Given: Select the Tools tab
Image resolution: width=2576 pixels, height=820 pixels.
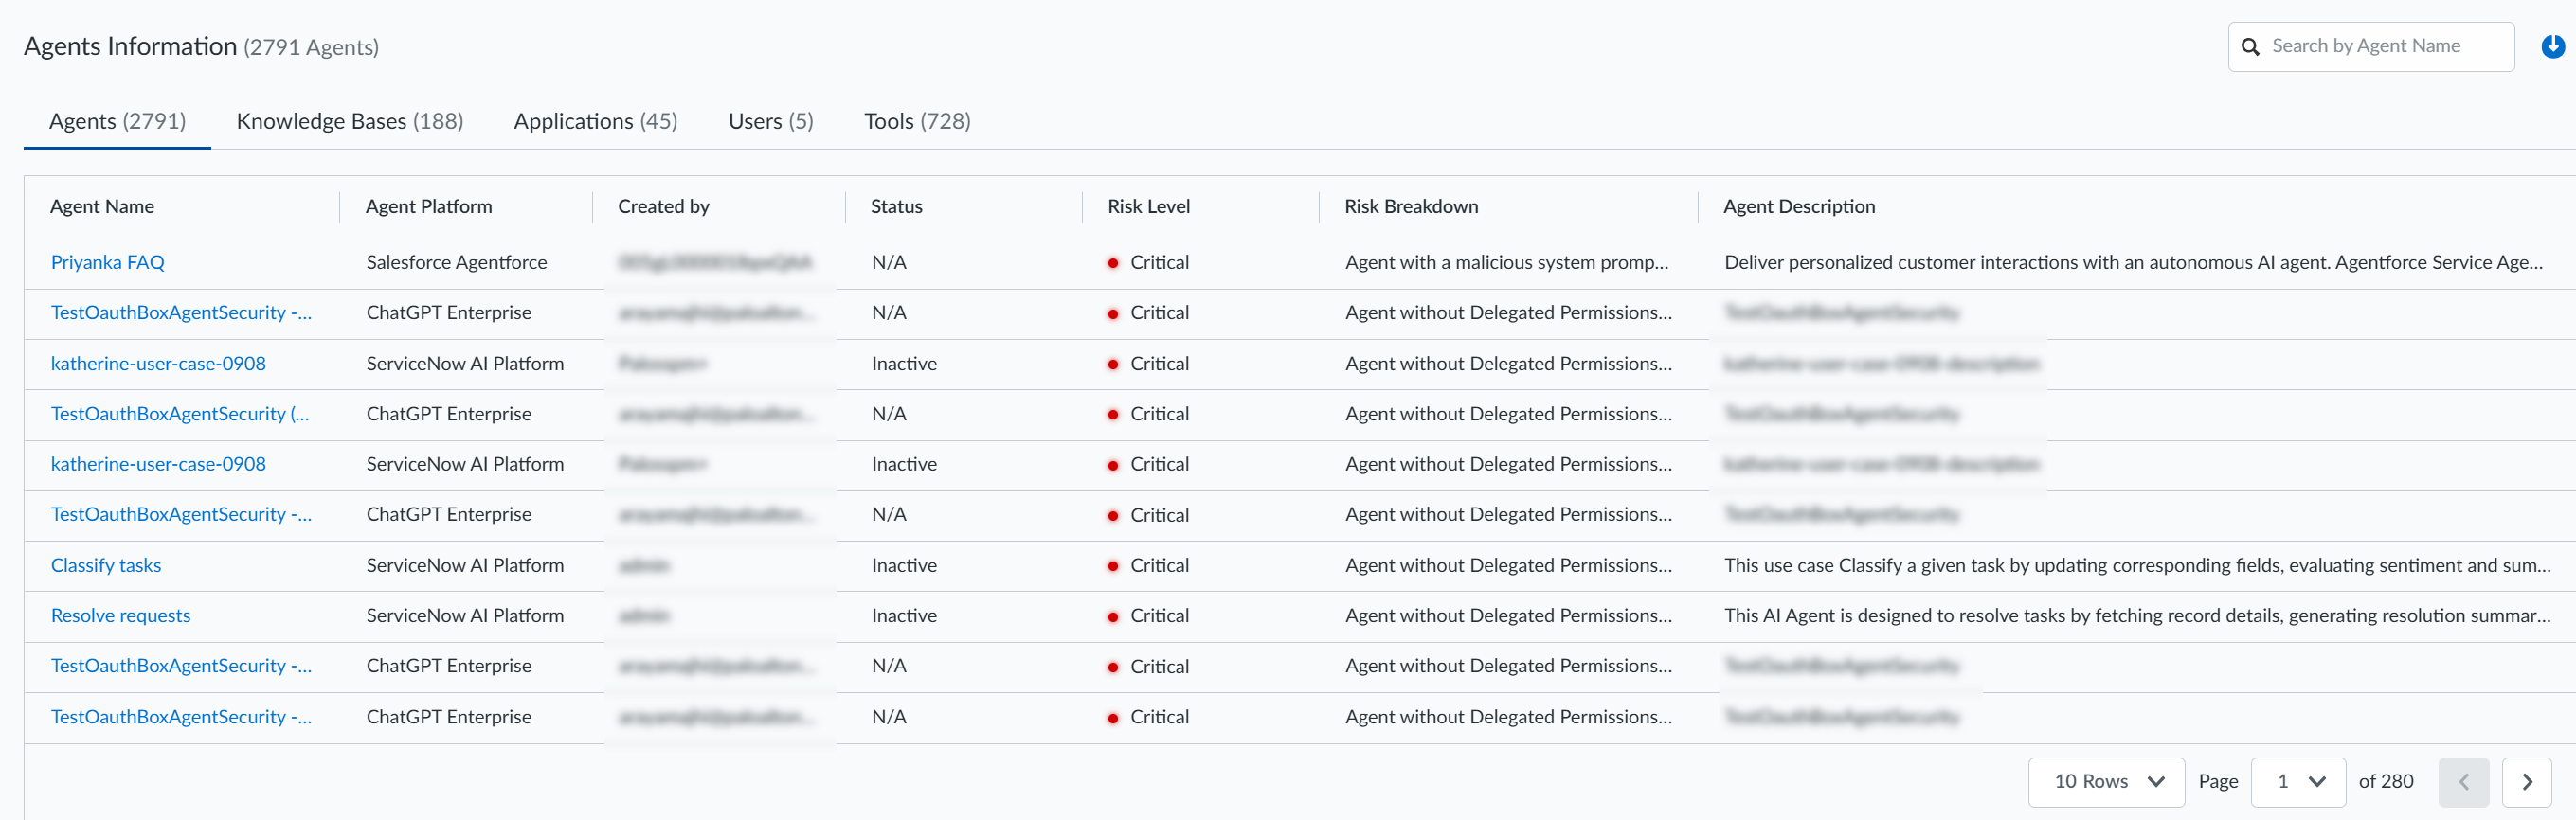Looking at the screenshot, I should tap(917, 121).
